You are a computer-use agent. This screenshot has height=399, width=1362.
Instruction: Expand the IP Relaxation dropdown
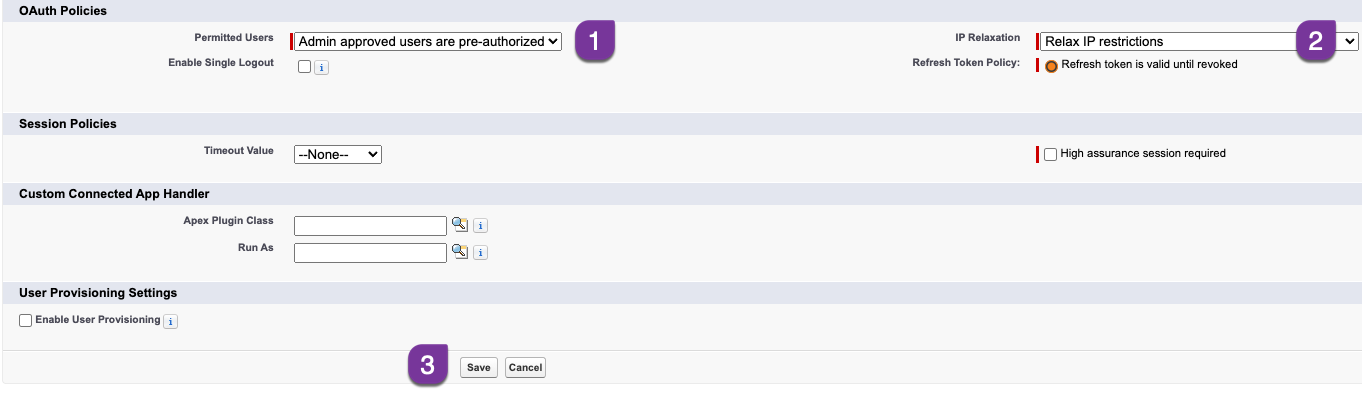1199,41
